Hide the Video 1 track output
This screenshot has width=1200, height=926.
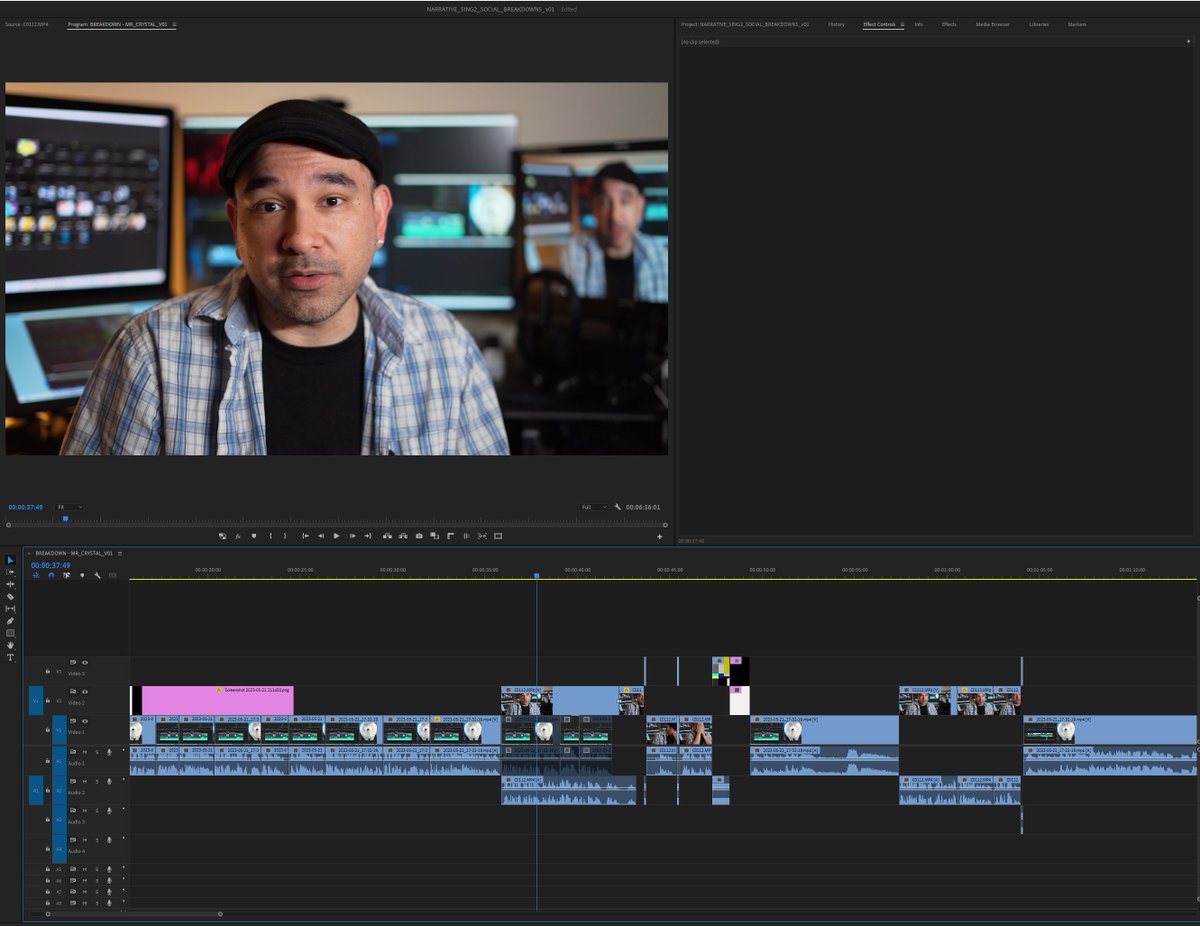[x=85, y=721]
